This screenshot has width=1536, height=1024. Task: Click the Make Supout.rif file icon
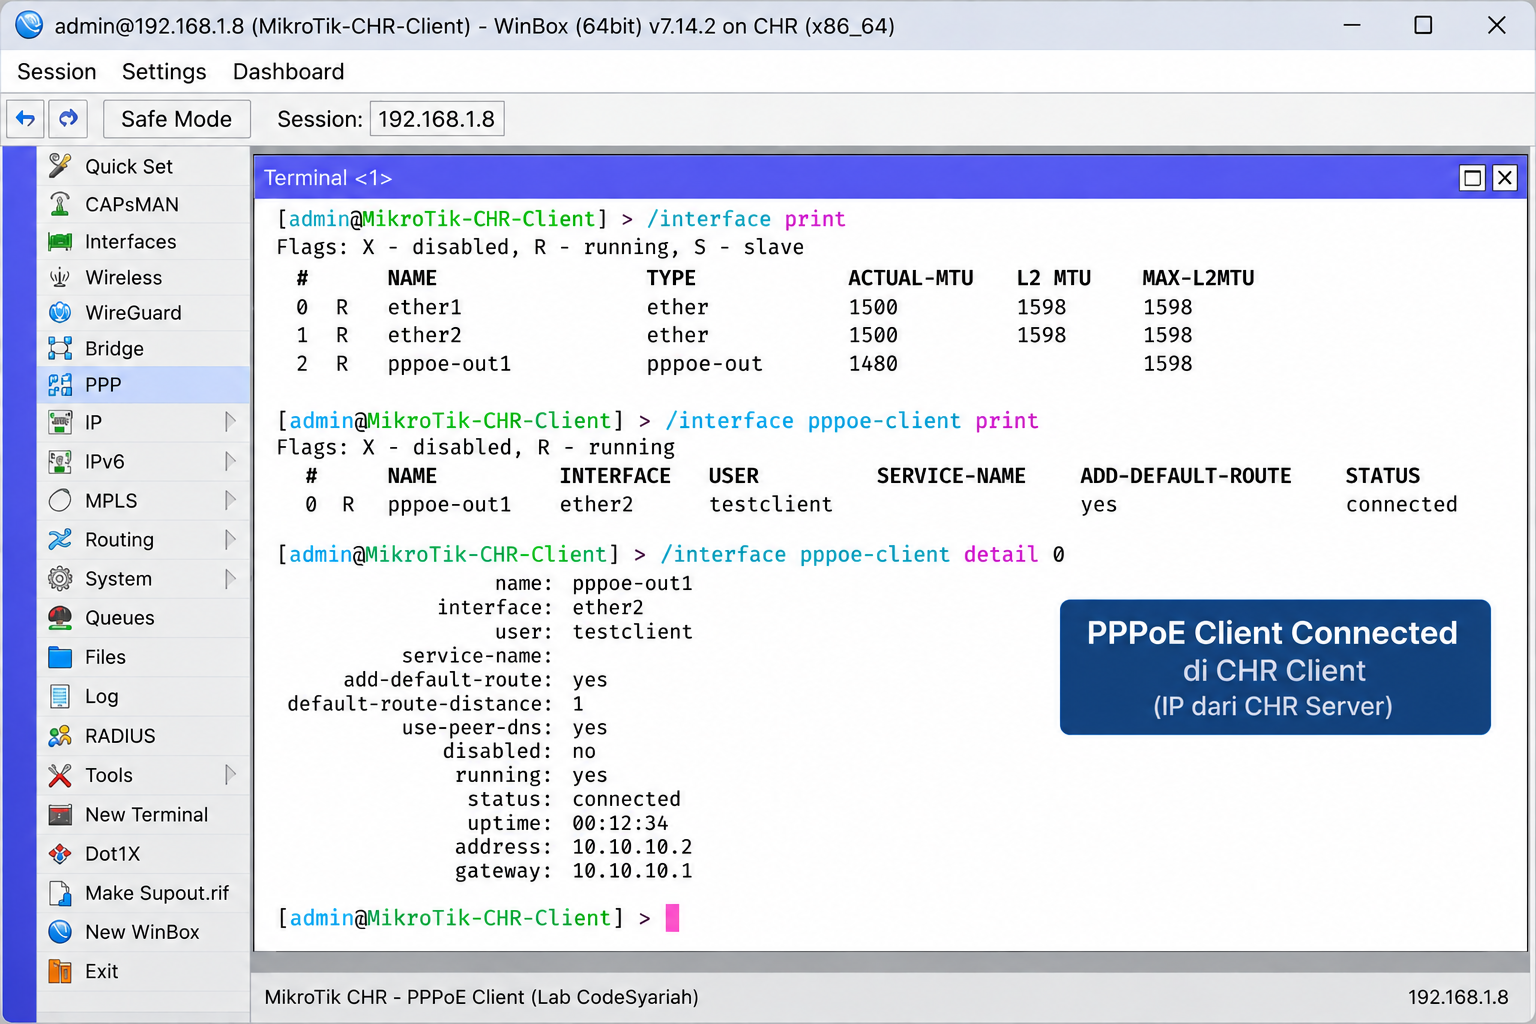[60, 893]
